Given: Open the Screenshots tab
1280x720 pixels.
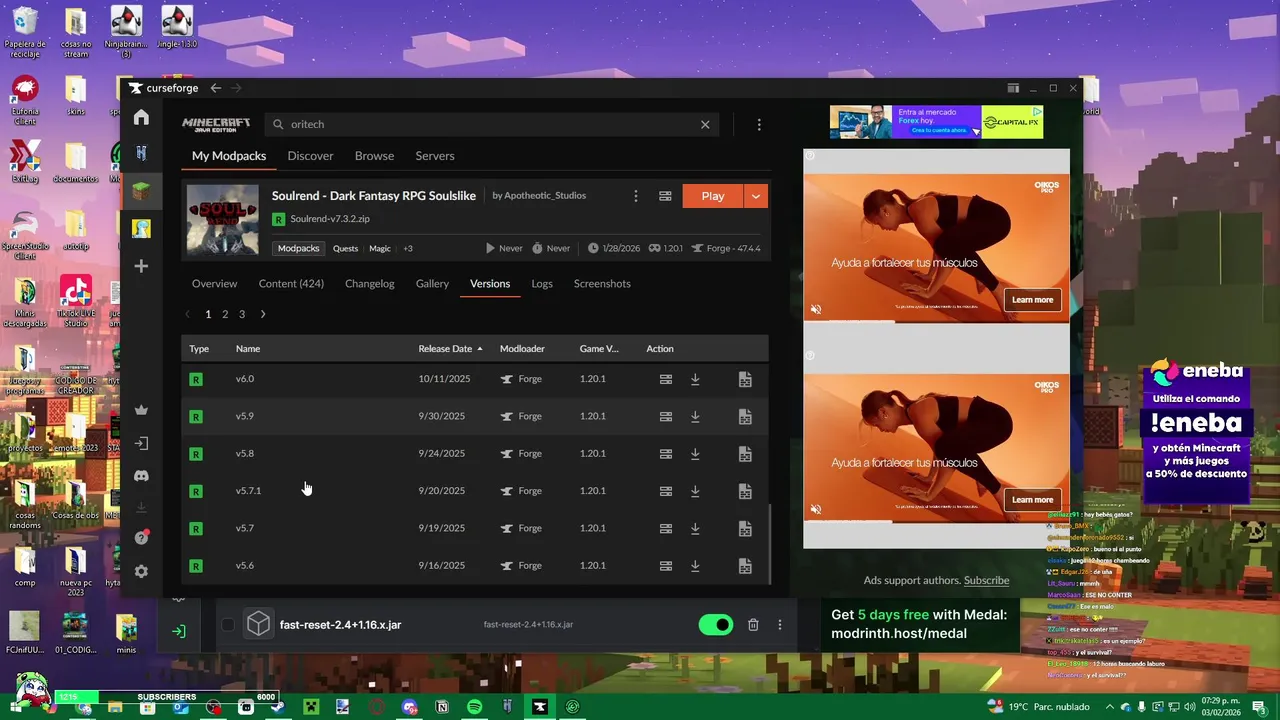Looking at the screenshot, I should [602, 284].
